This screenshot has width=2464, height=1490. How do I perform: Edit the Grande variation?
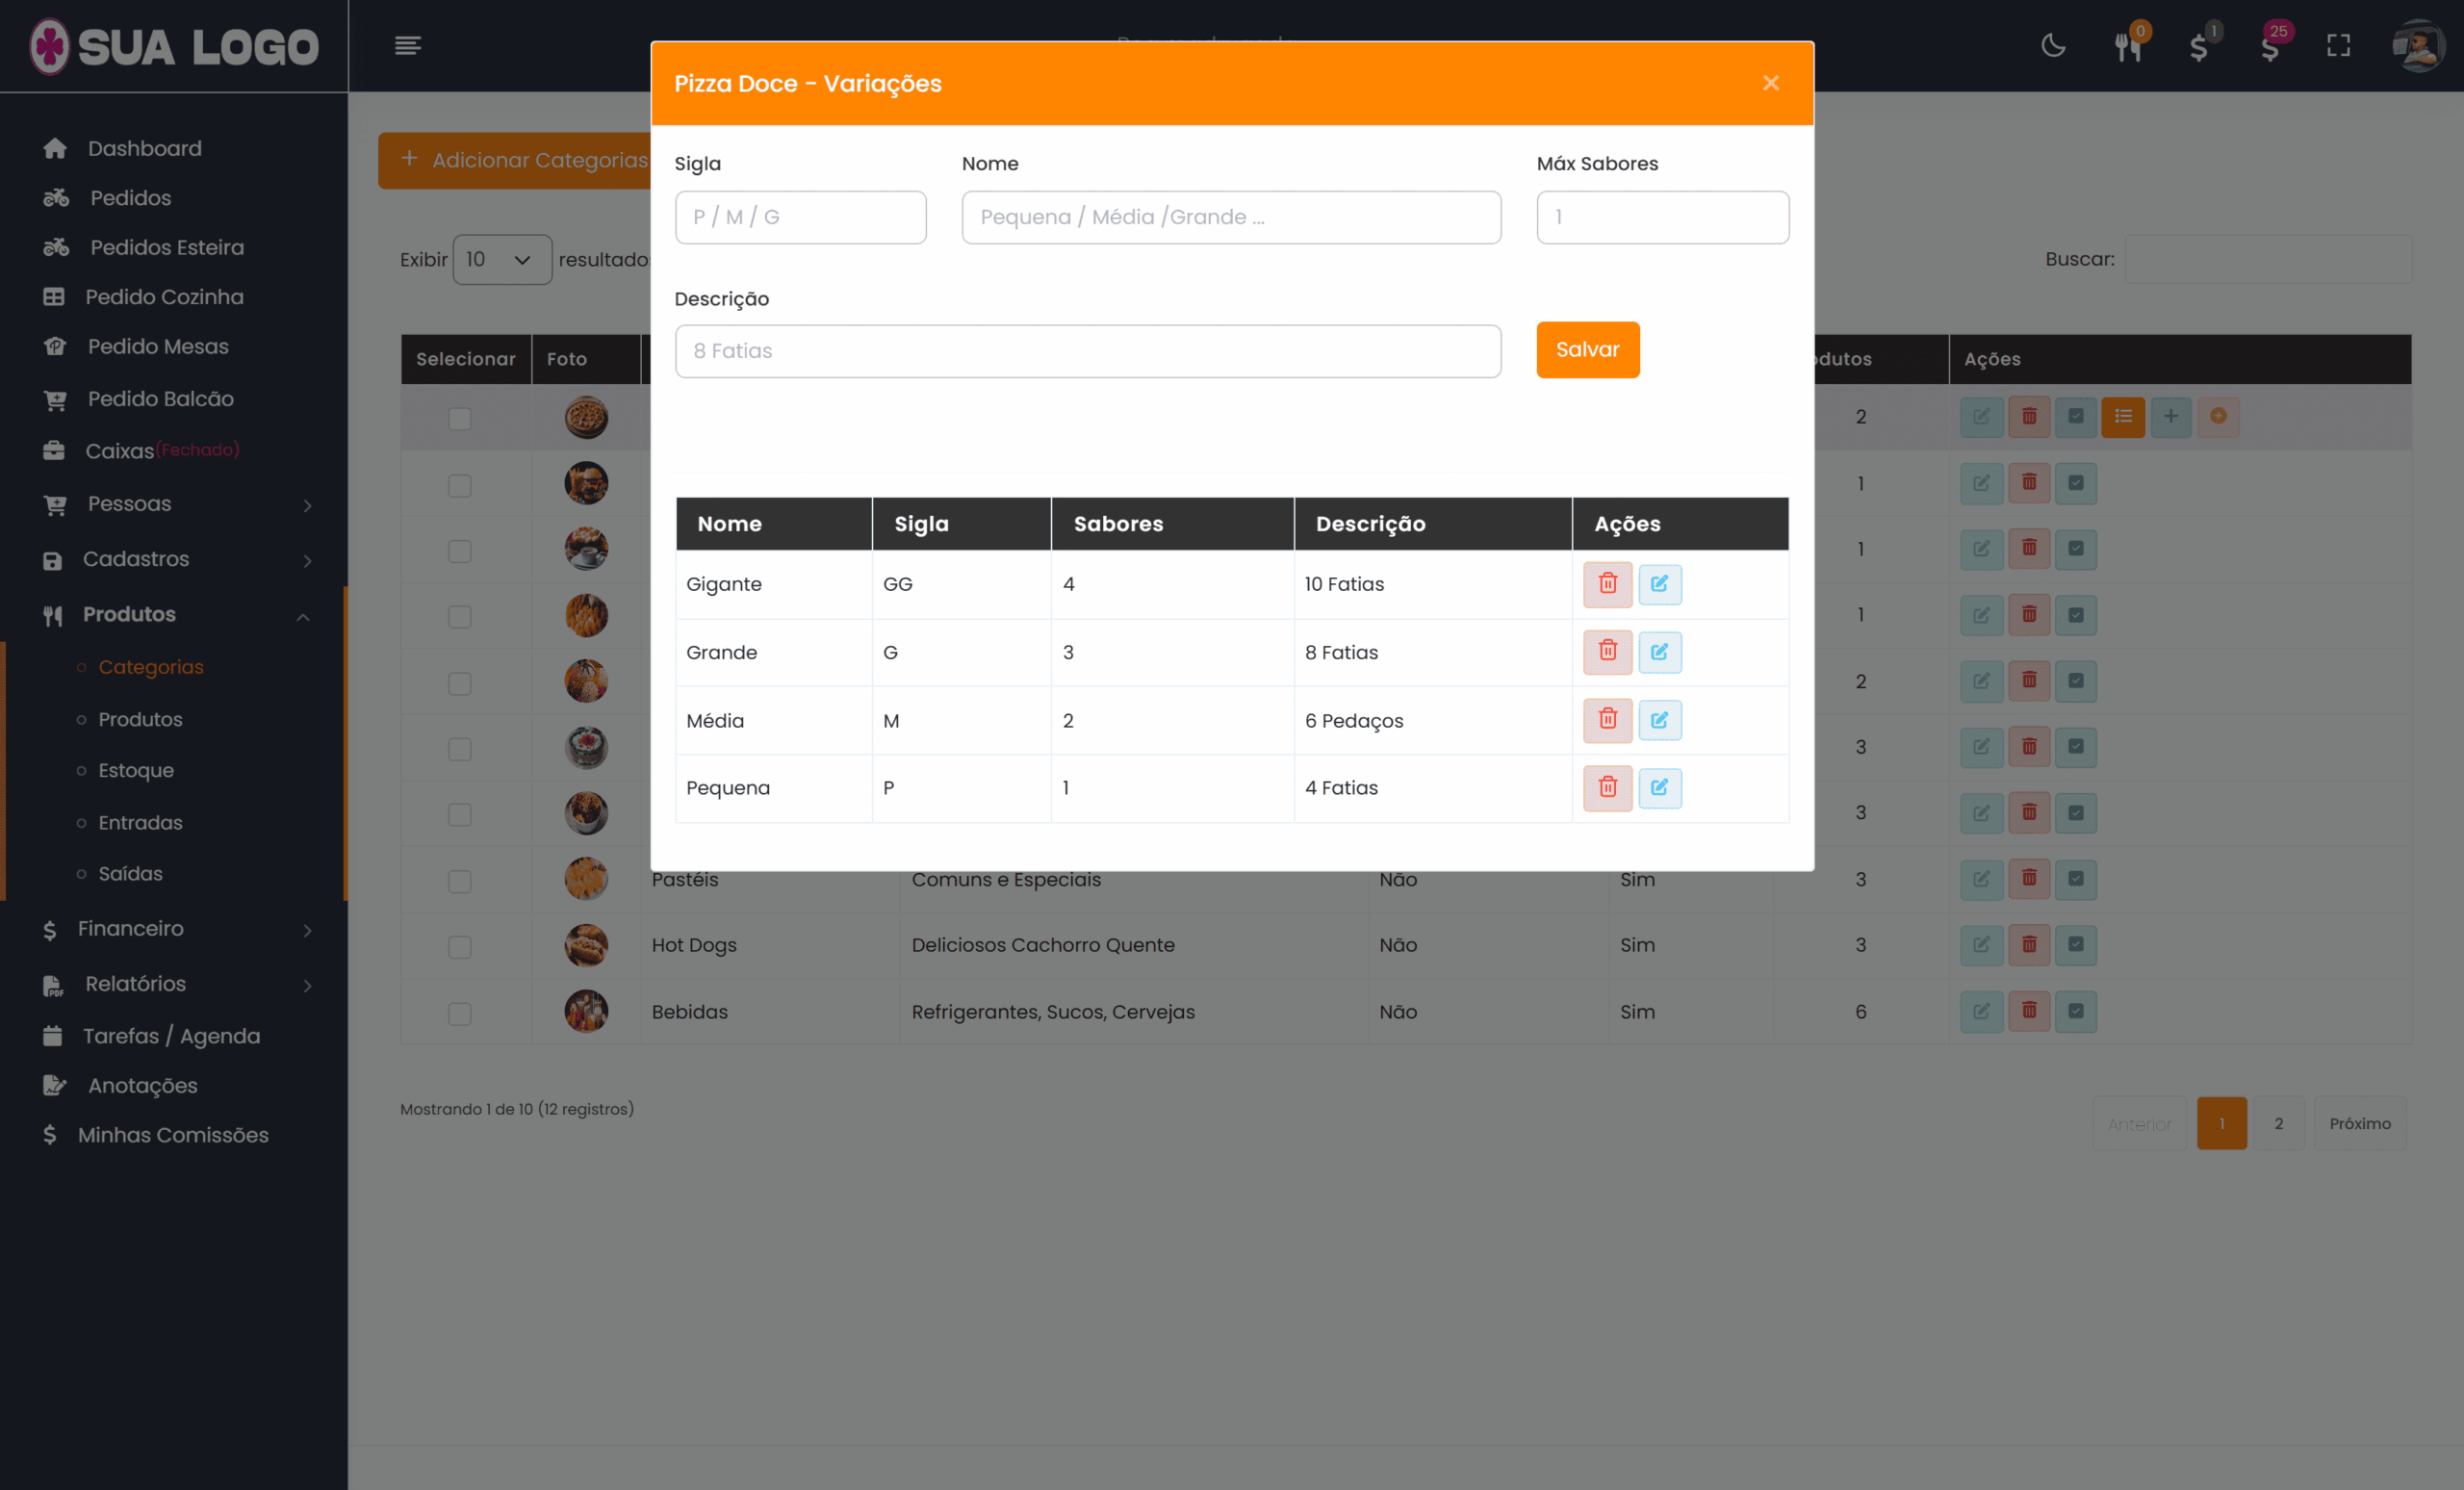click(x=1659, y=652)
